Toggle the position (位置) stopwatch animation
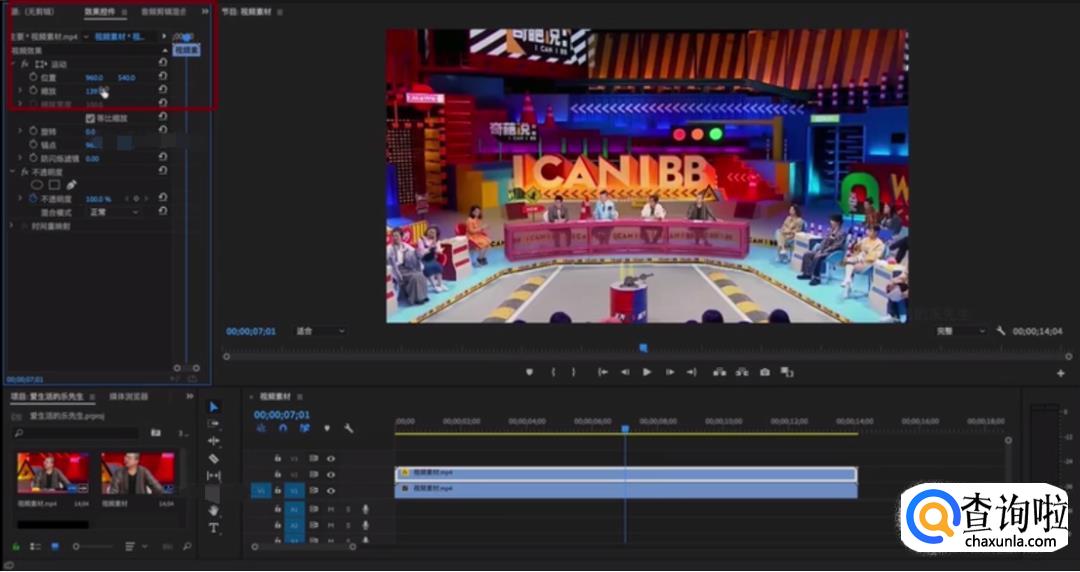1080x572 pixels. click(33, 77)
